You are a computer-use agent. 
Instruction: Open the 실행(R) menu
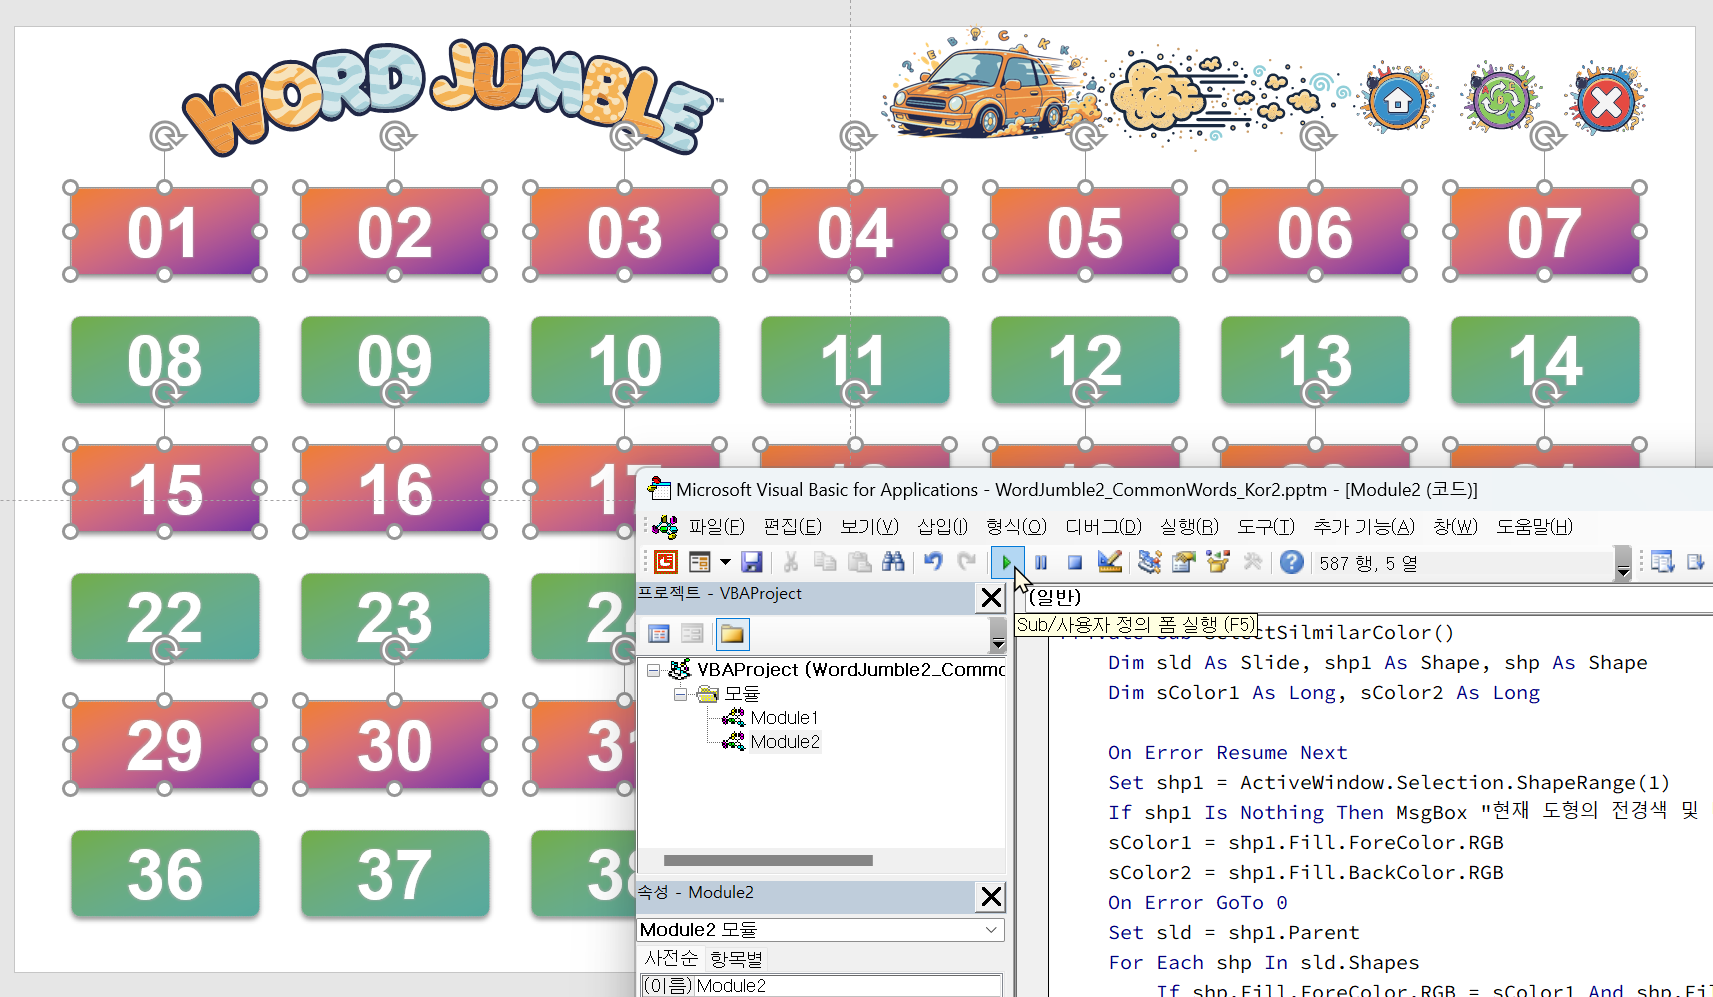point(1189,526)
